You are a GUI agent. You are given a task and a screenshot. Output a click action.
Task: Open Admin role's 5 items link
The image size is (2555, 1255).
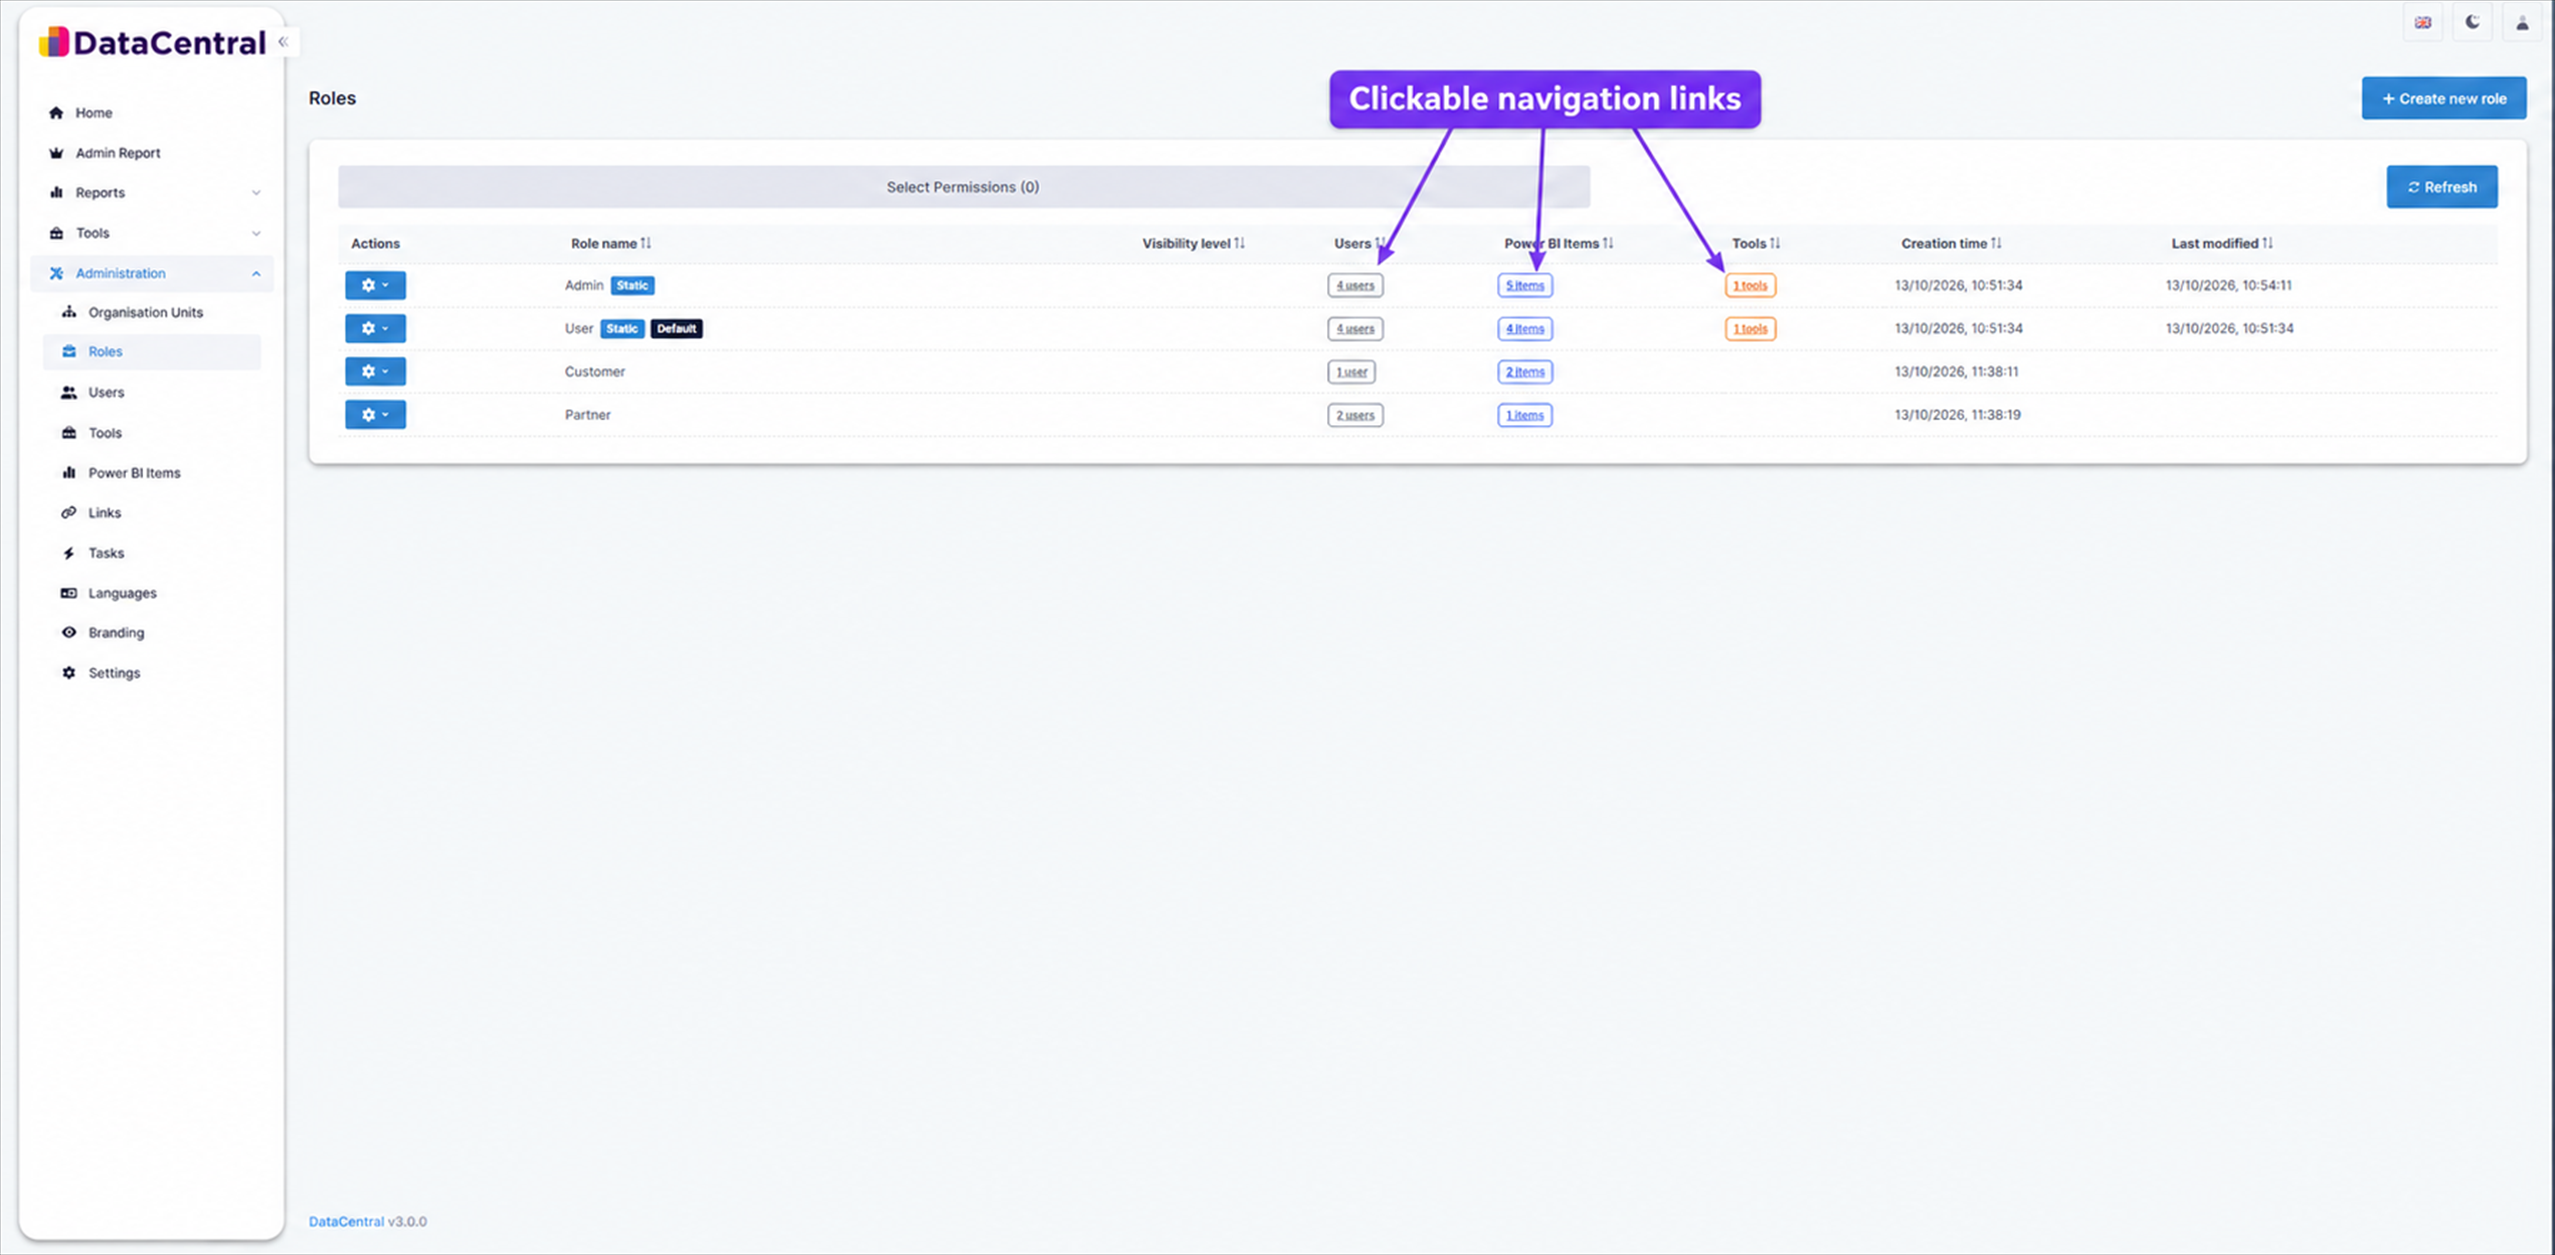1525,285
